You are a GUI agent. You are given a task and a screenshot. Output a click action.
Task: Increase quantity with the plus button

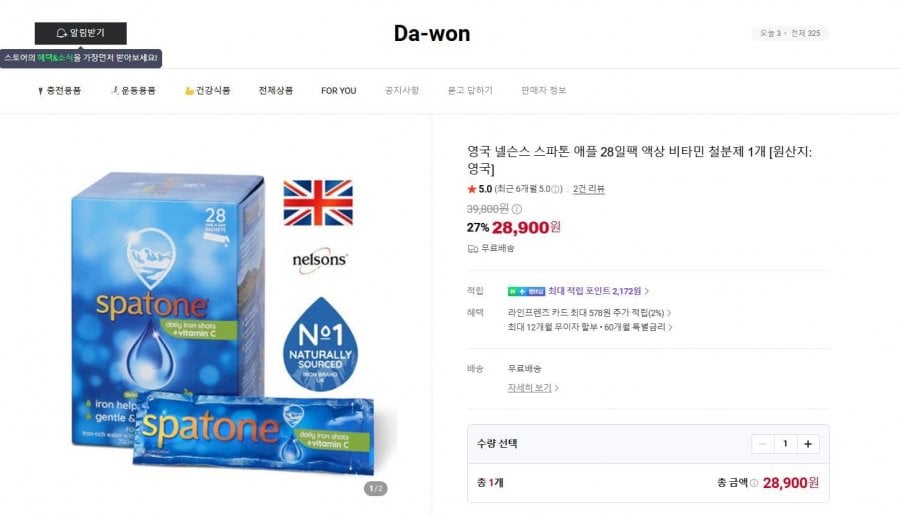click(x=808, y=444)
